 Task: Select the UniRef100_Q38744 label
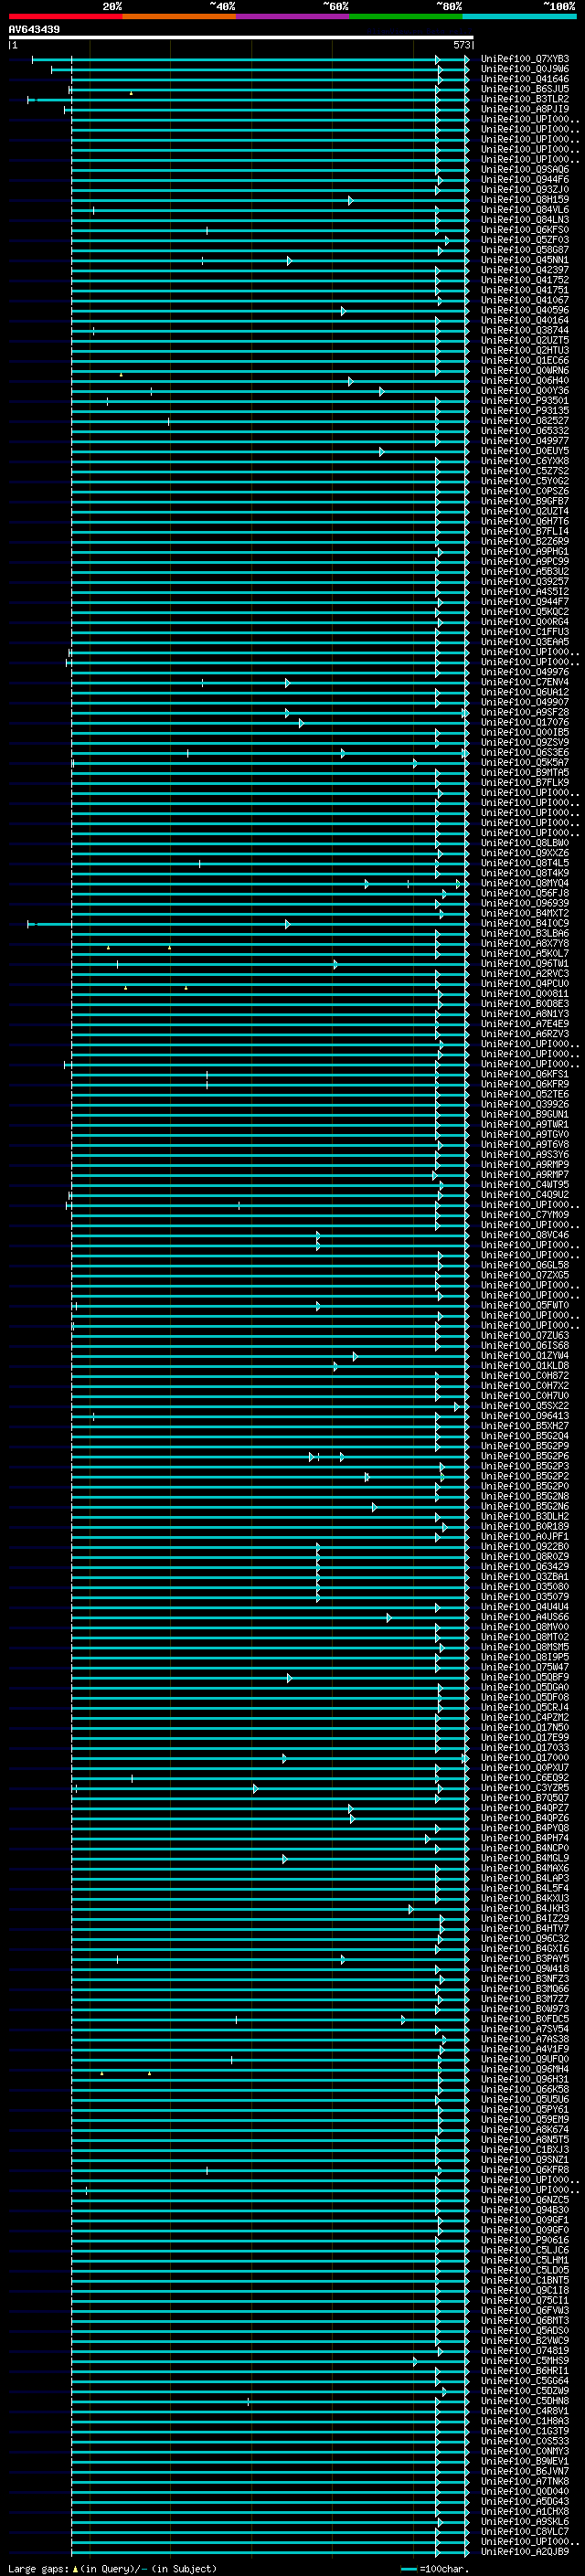525,330
